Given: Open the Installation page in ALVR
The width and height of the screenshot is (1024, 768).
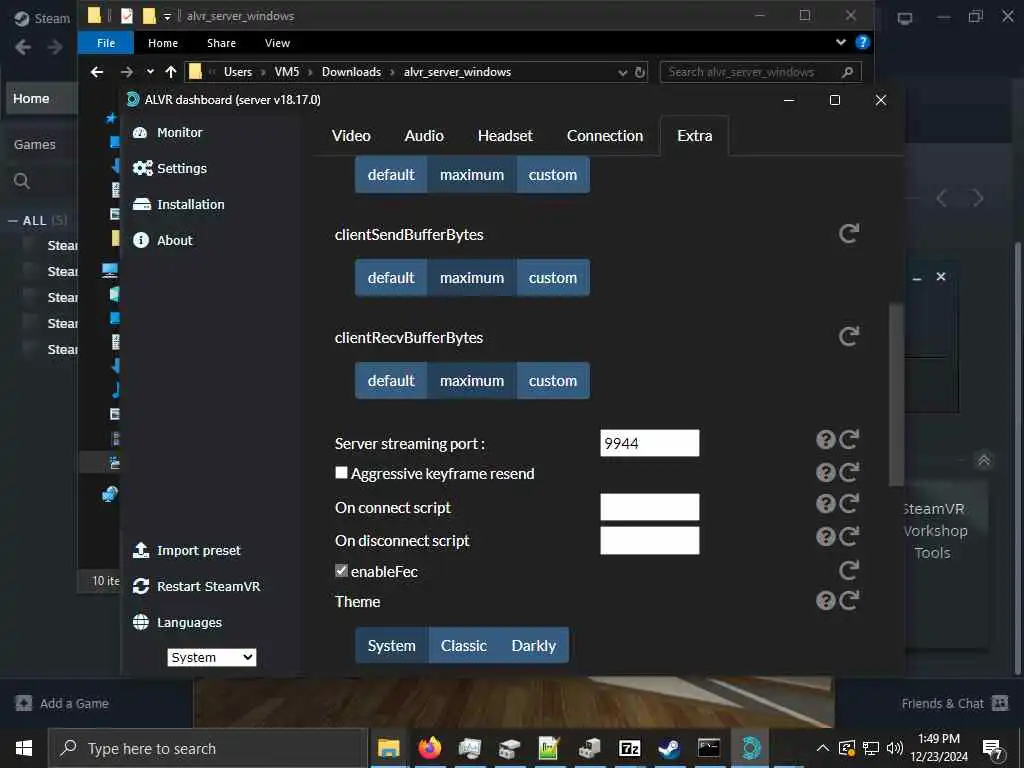Looking at the screenshot, I should click(x=178, y=204).
